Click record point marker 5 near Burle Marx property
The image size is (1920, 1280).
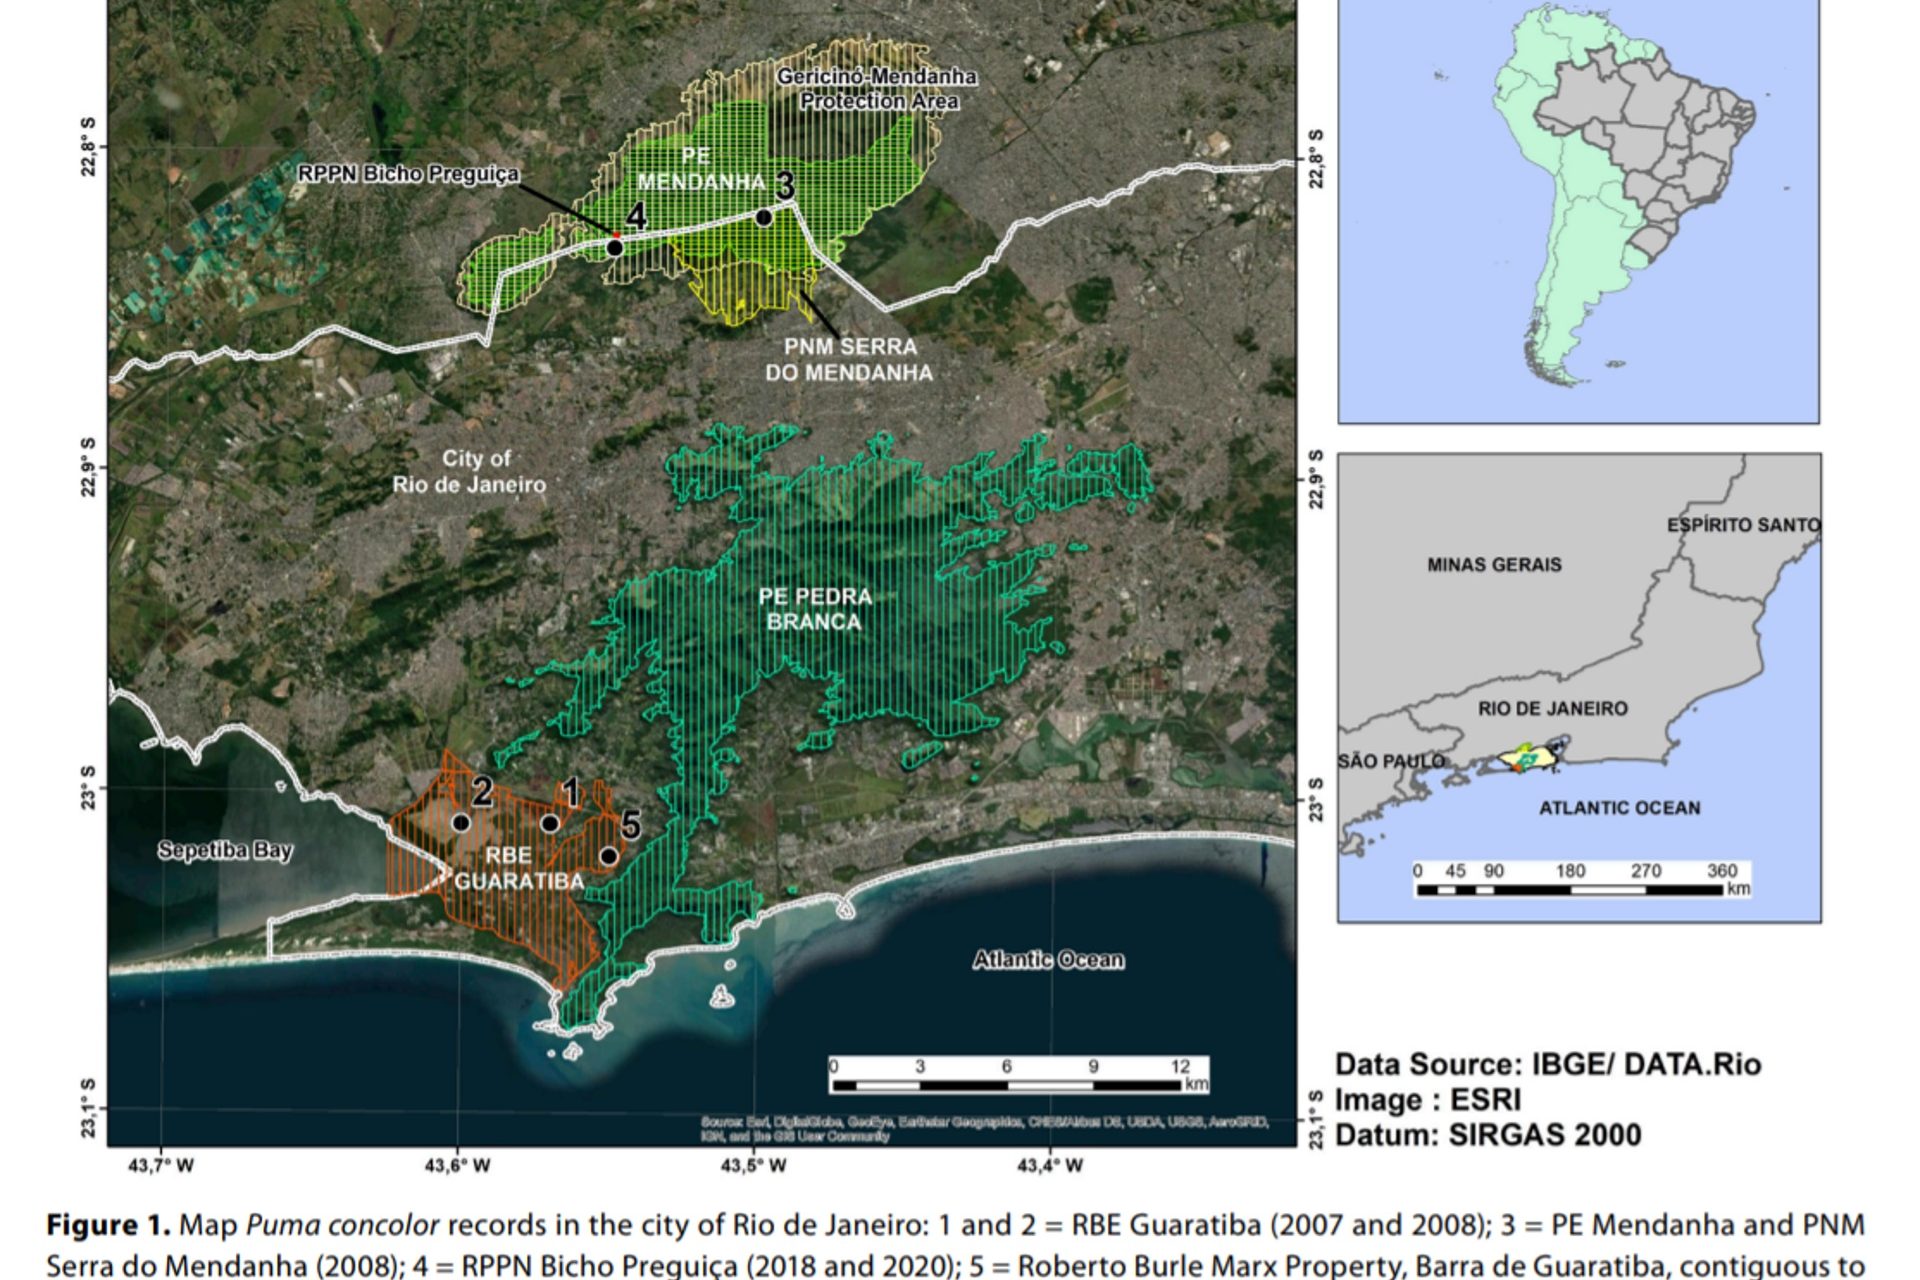click(608, 856)
